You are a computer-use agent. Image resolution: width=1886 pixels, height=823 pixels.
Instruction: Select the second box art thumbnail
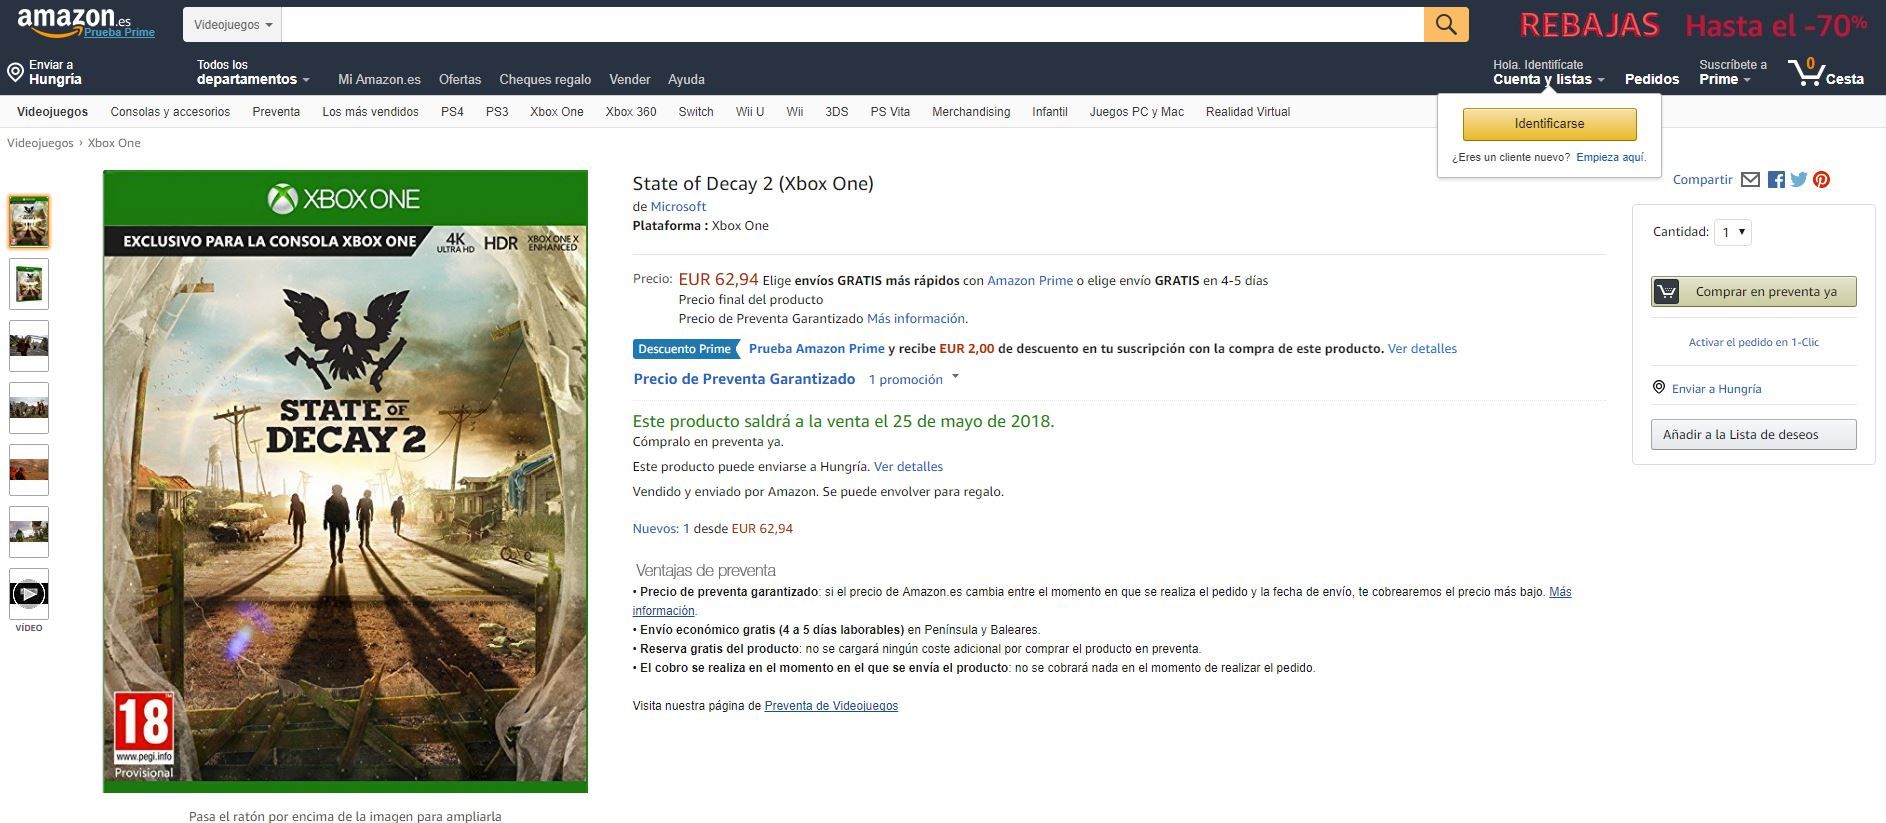coord(29,284)
